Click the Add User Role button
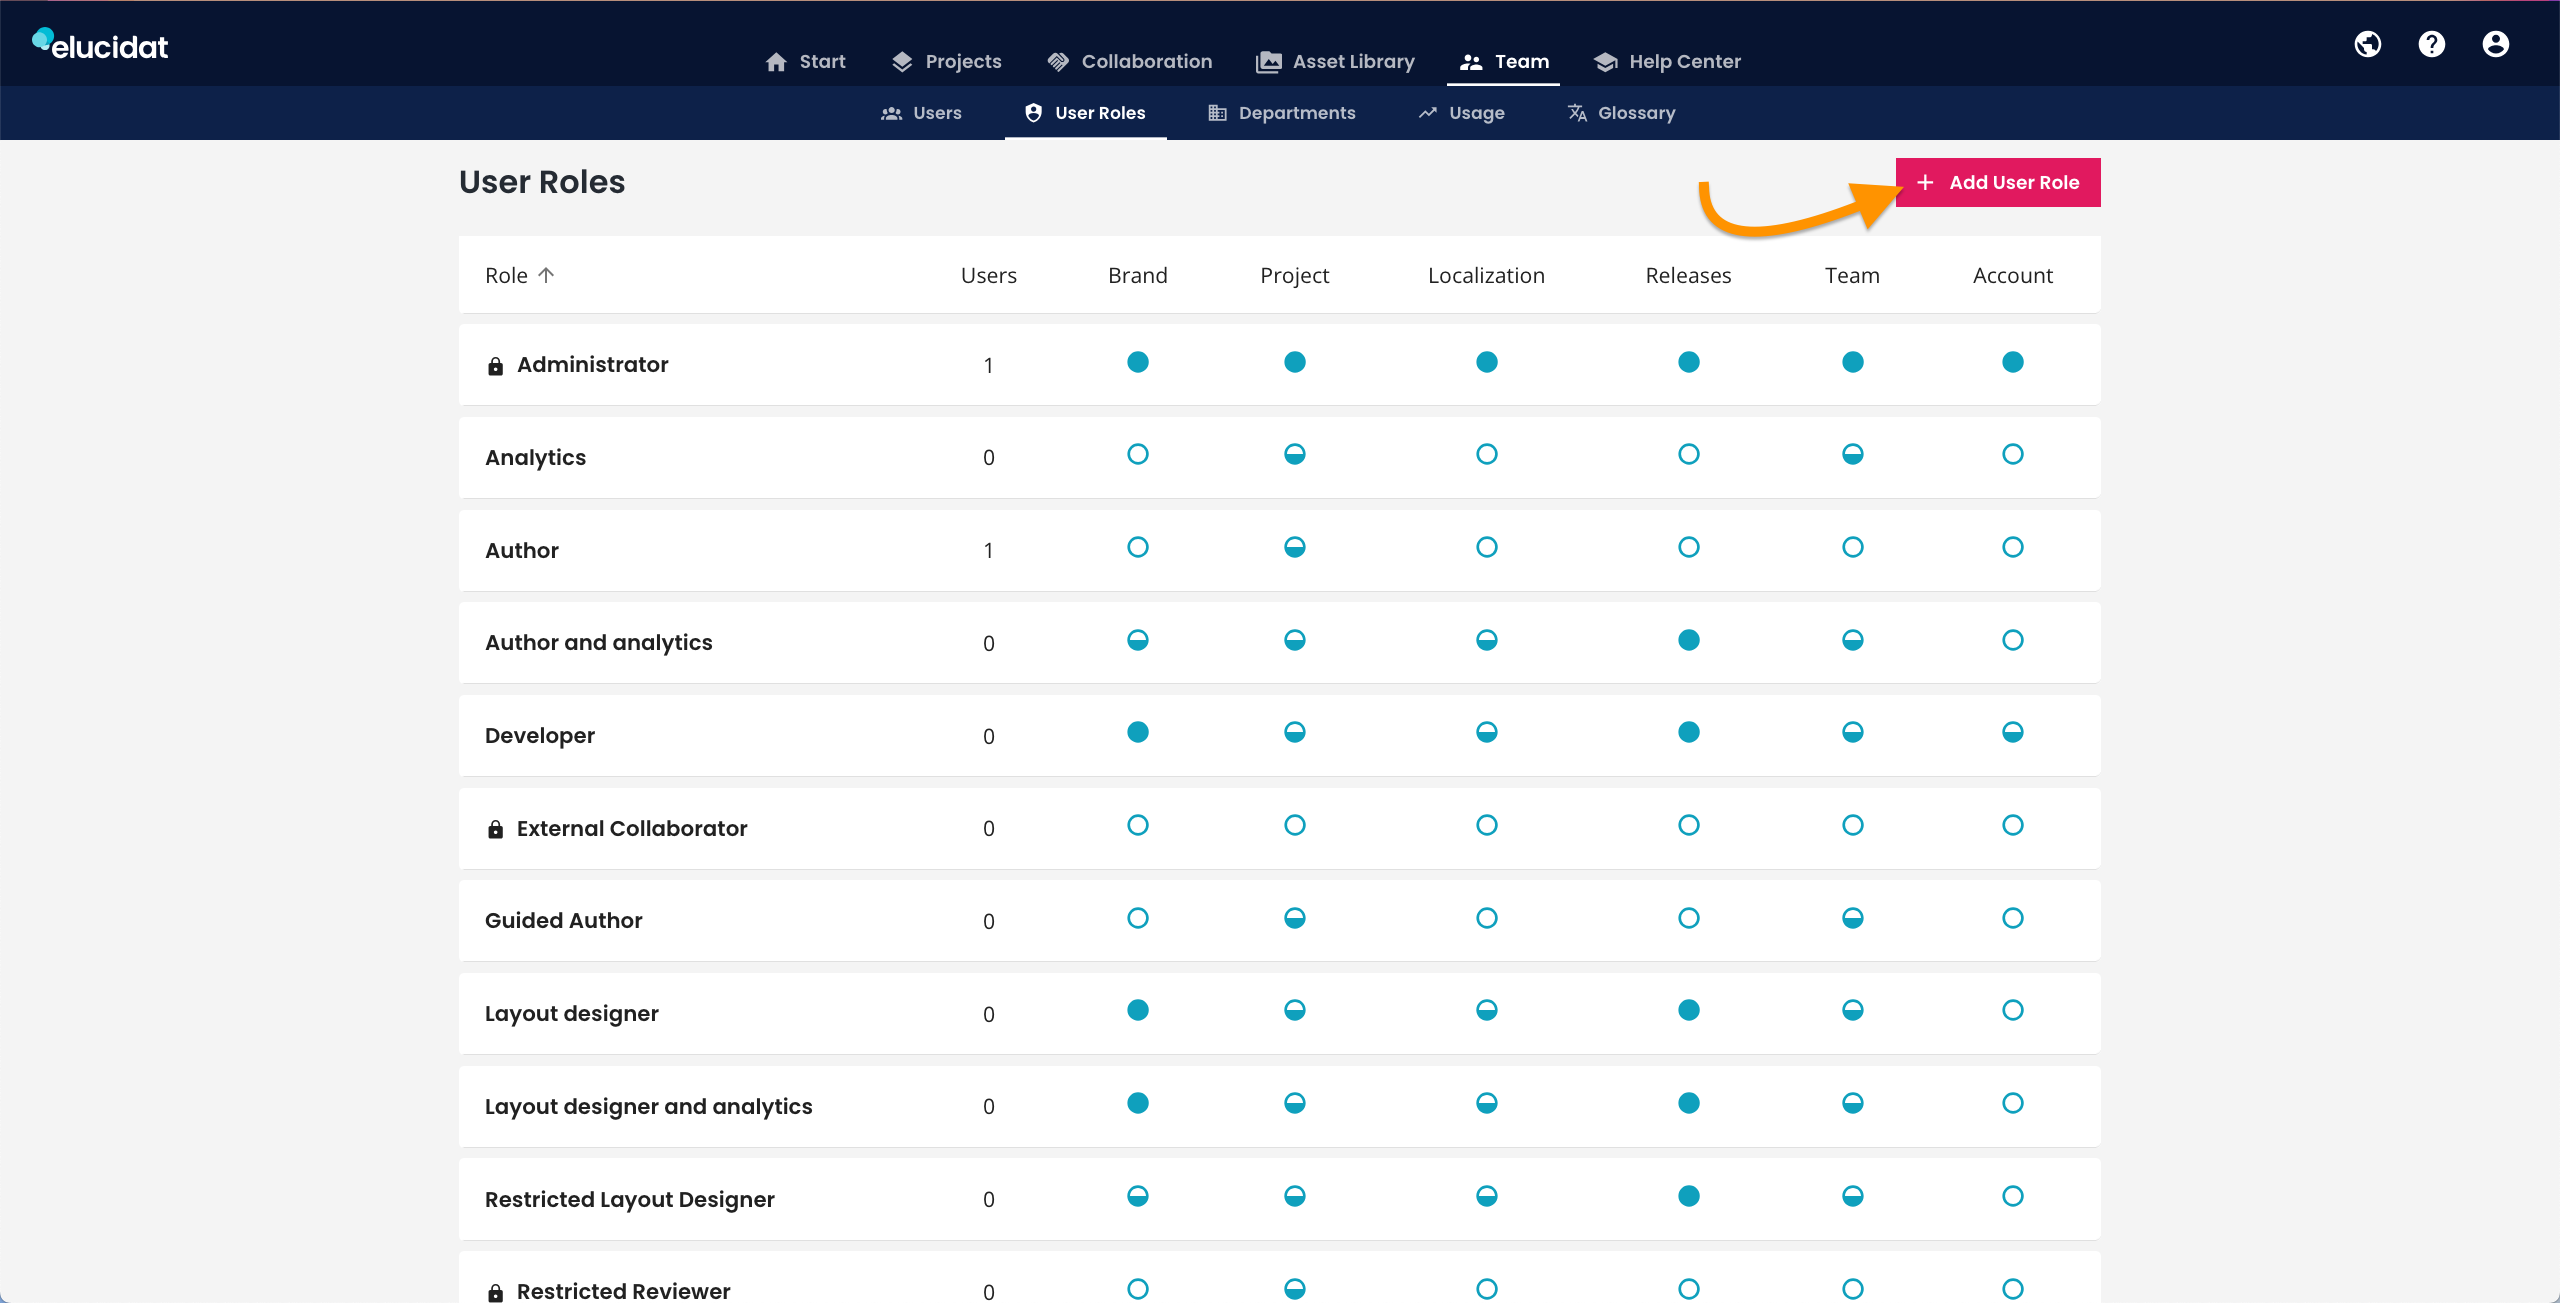Screen dimensions: 2560x1303 tap(1998, 182)
